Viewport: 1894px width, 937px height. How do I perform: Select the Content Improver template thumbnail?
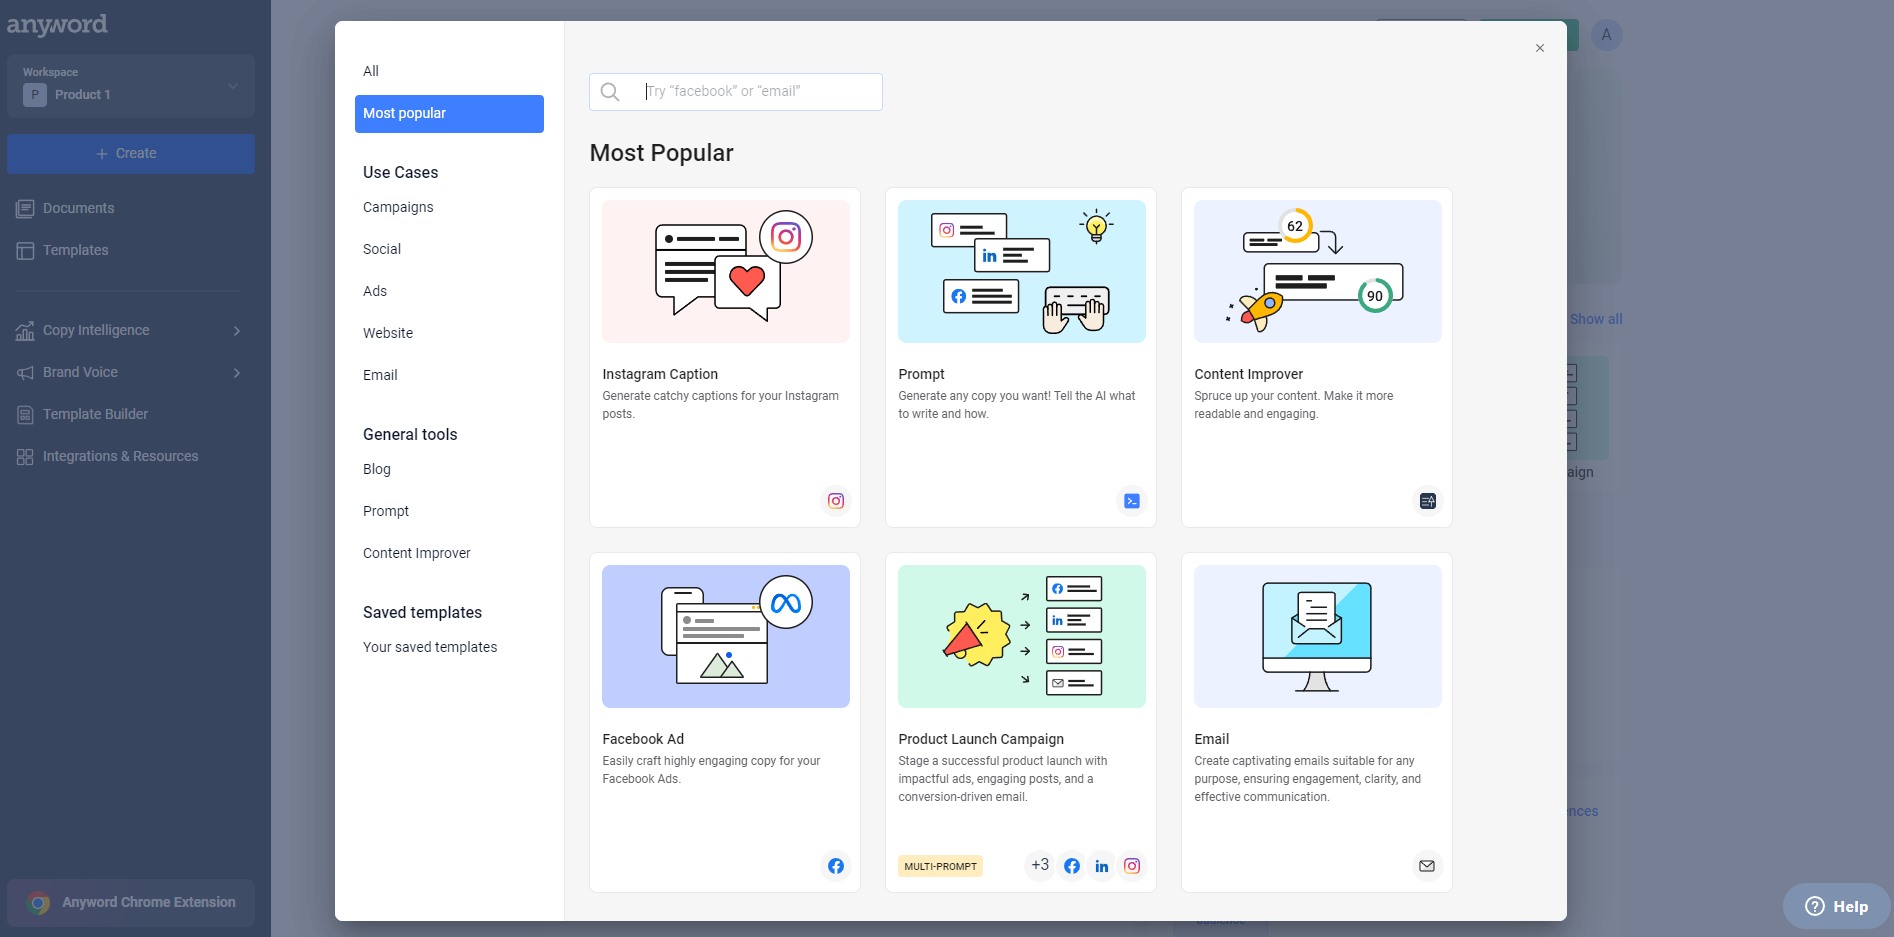pyautogui.click(x=1318, y=272)
